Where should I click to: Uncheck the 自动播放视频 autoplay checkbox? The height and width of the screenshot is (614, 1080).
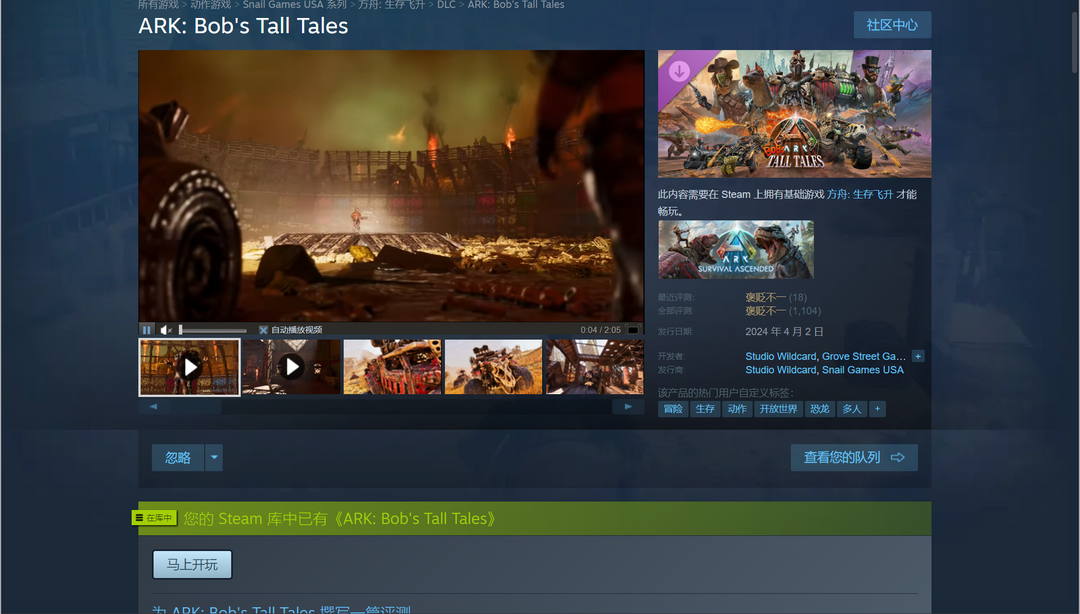point(263,330)
